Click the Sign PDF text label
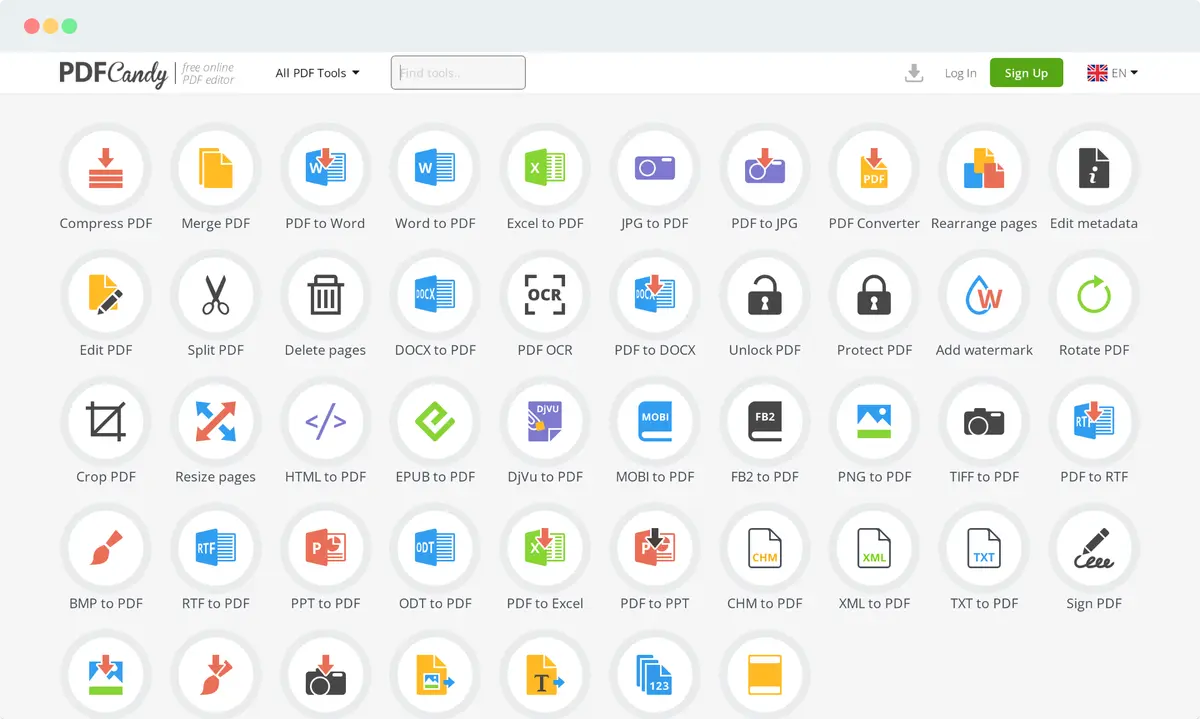Viewport: 1200px width, 719px height. [x=1094, y=604]
